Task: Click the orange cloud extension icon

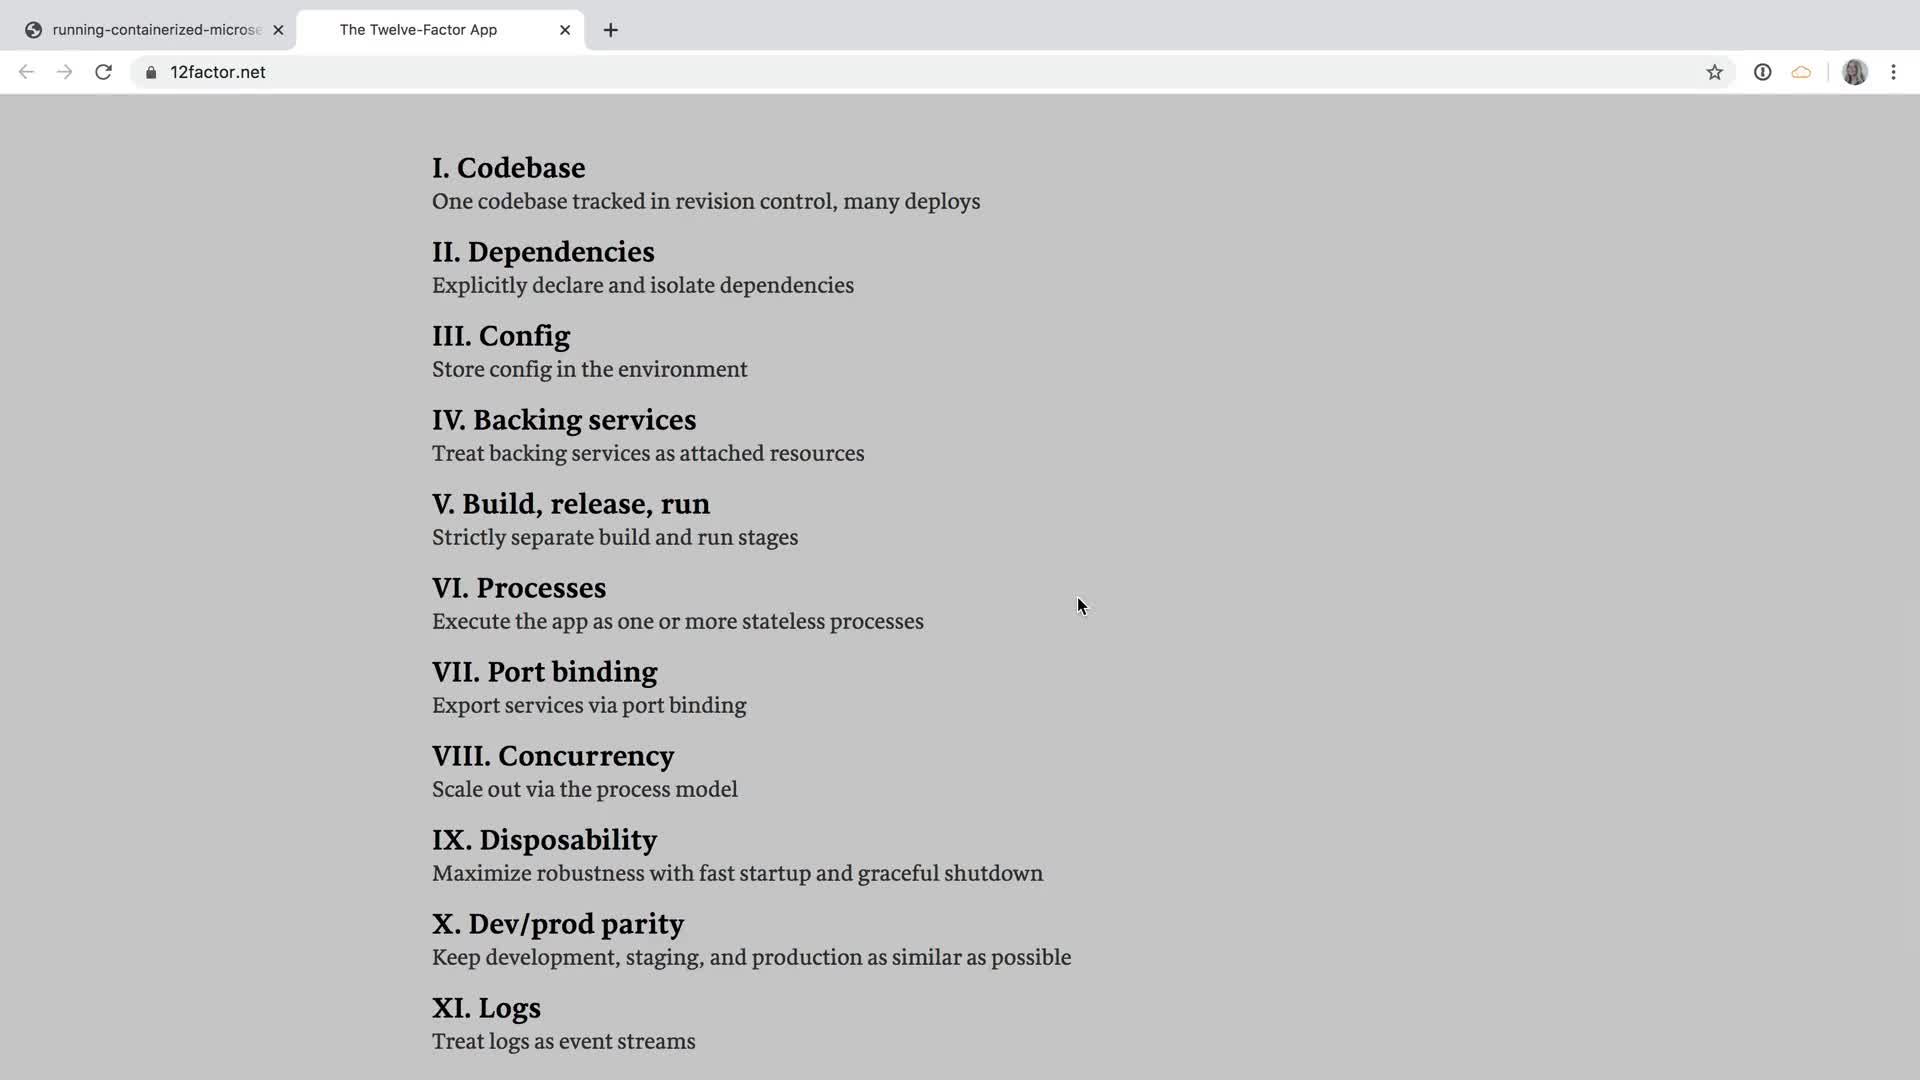Action: (1801, 72)
